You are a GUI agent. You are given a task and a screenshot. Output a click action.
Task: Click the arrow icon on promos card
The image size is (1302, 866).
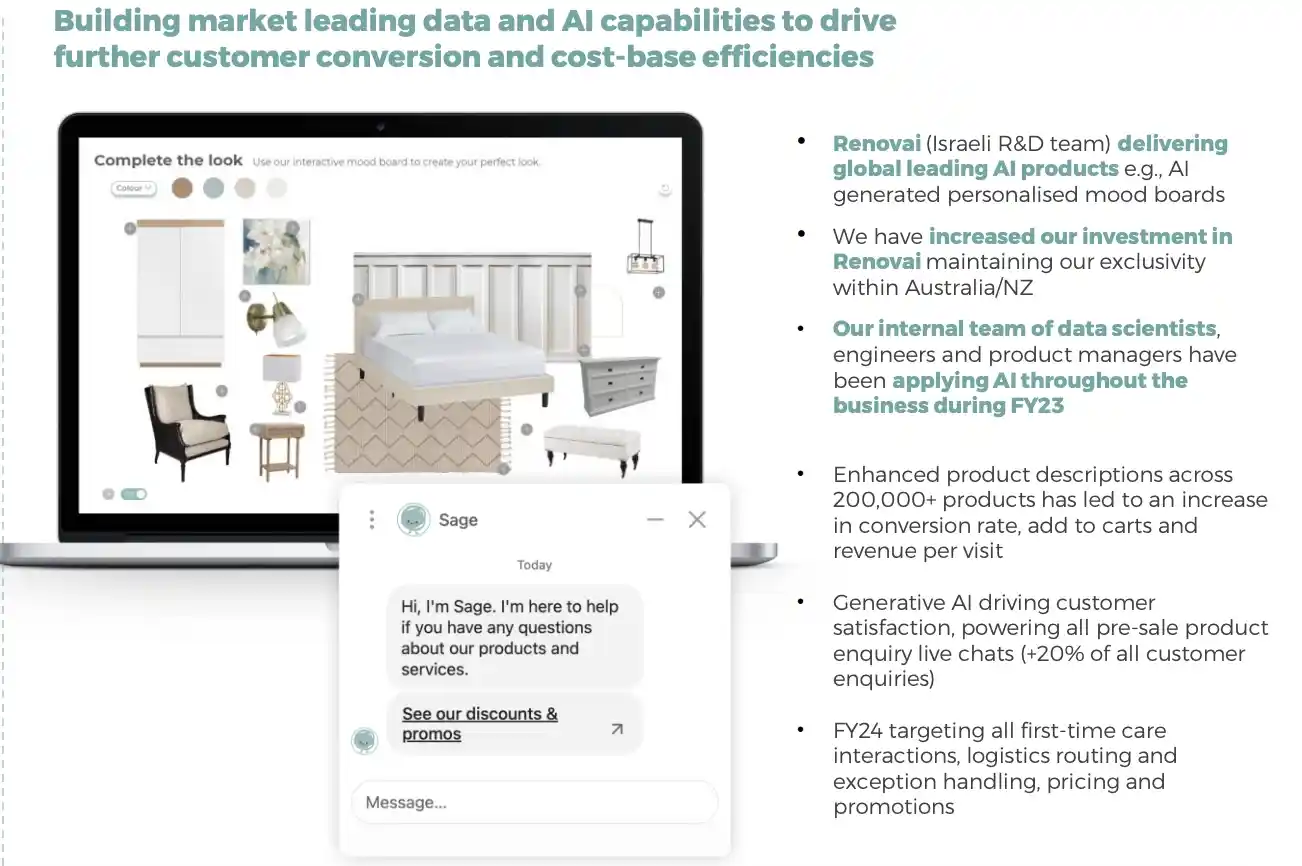(617, 730)
